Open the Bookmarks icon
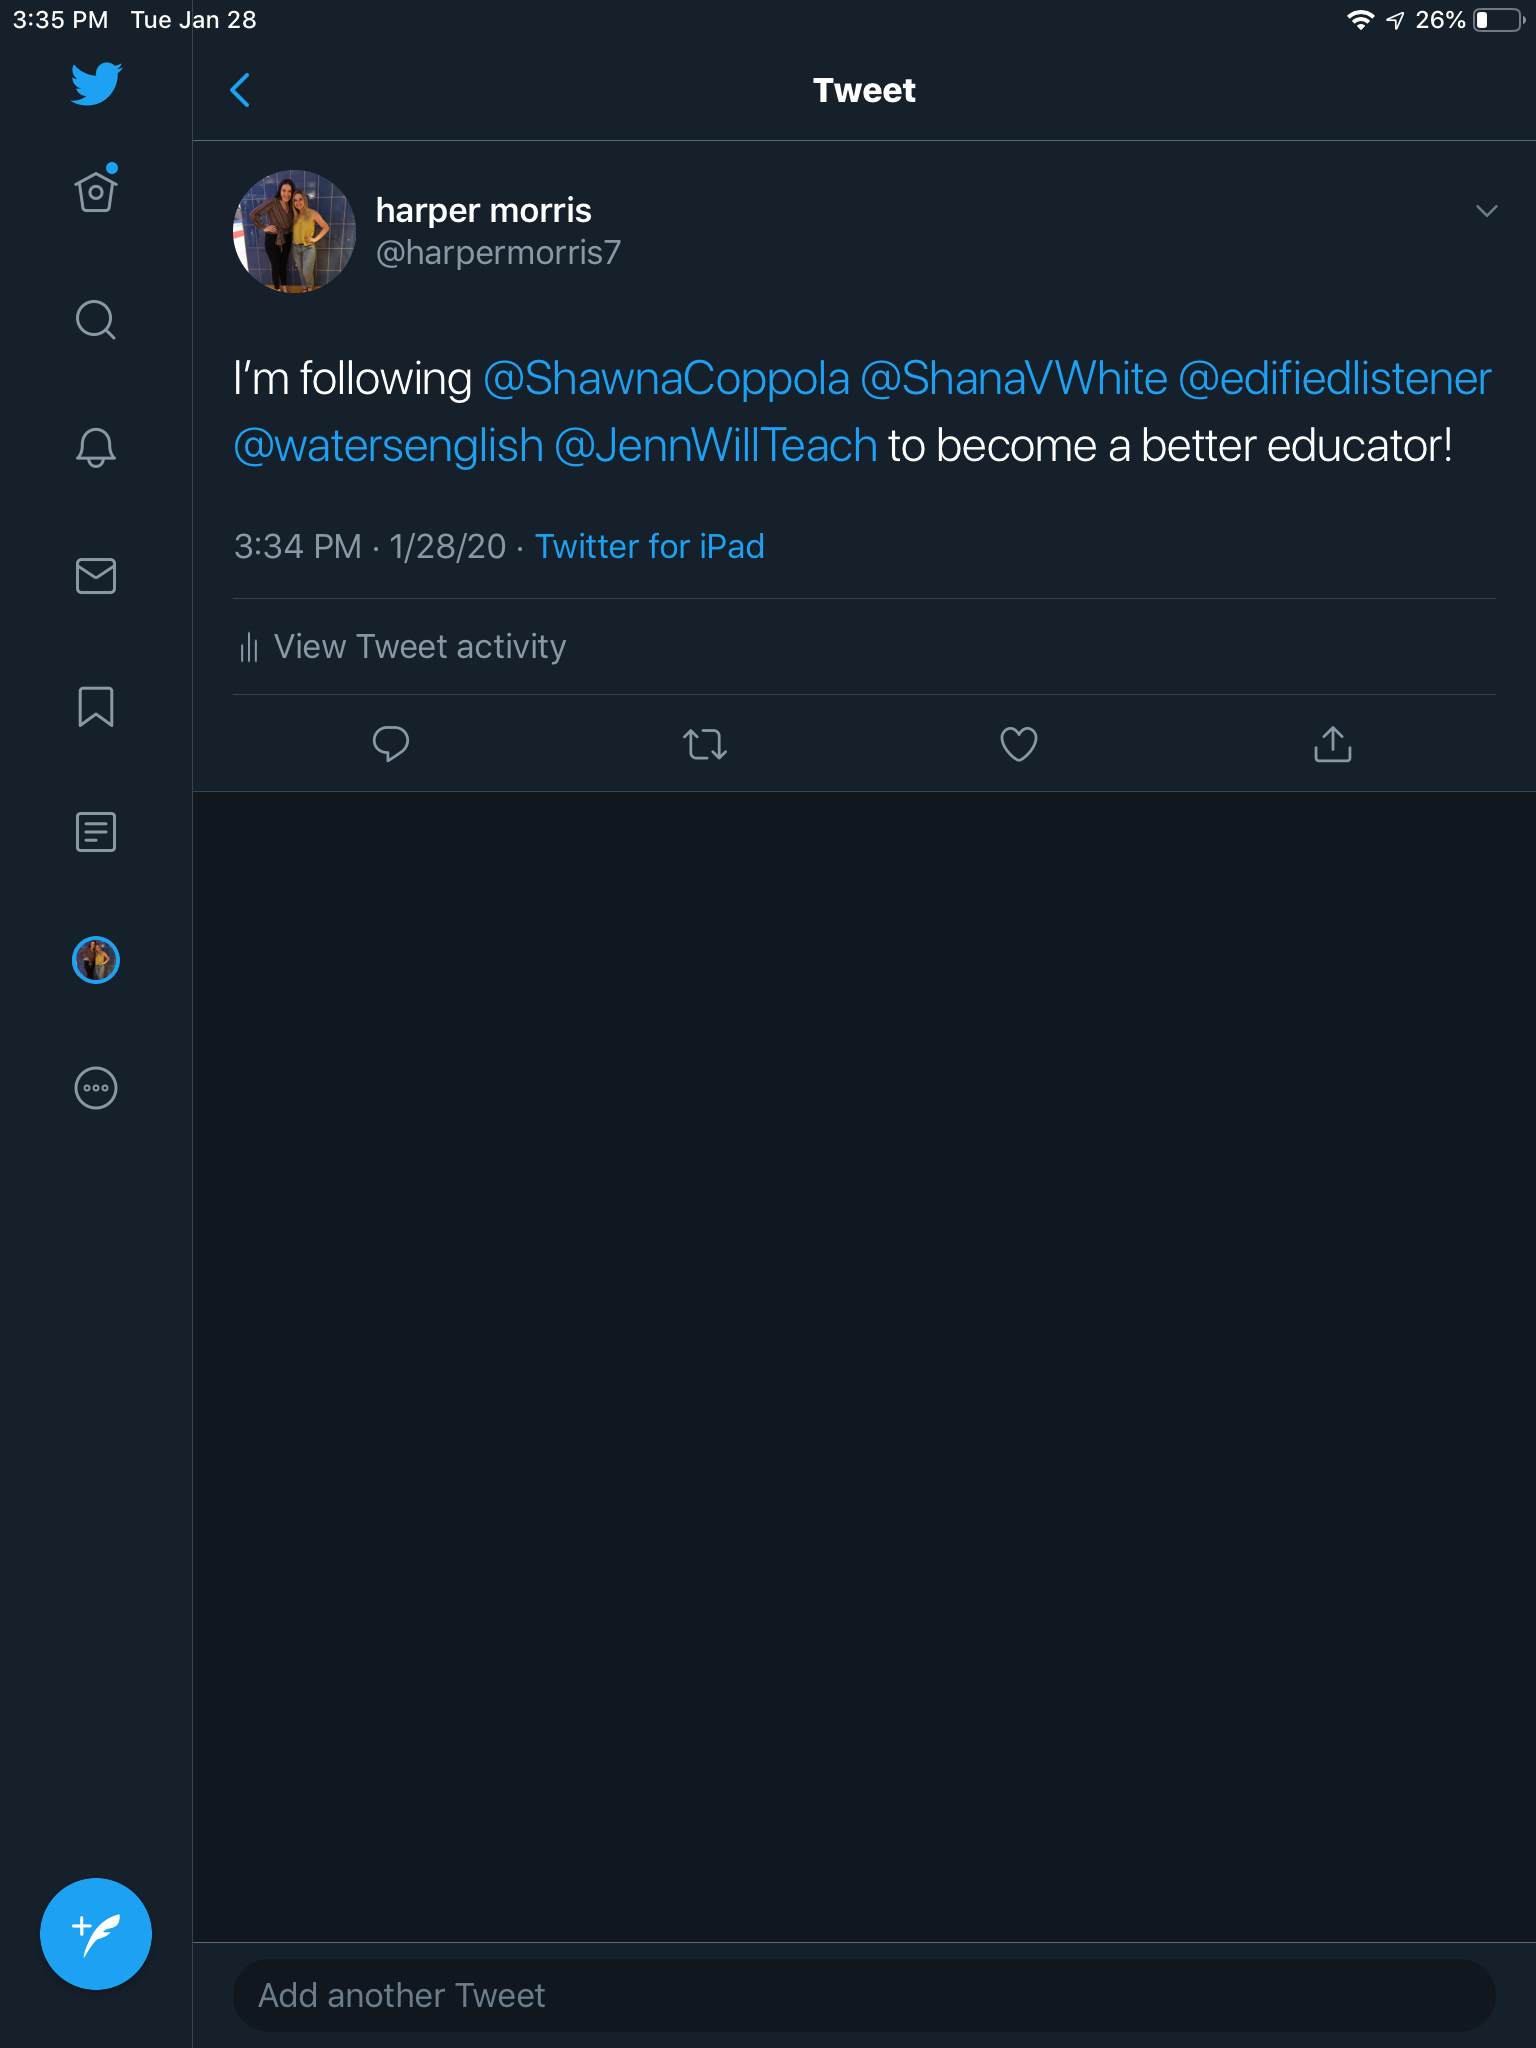Screen dimensions: 1536x2048 (96, 706)
